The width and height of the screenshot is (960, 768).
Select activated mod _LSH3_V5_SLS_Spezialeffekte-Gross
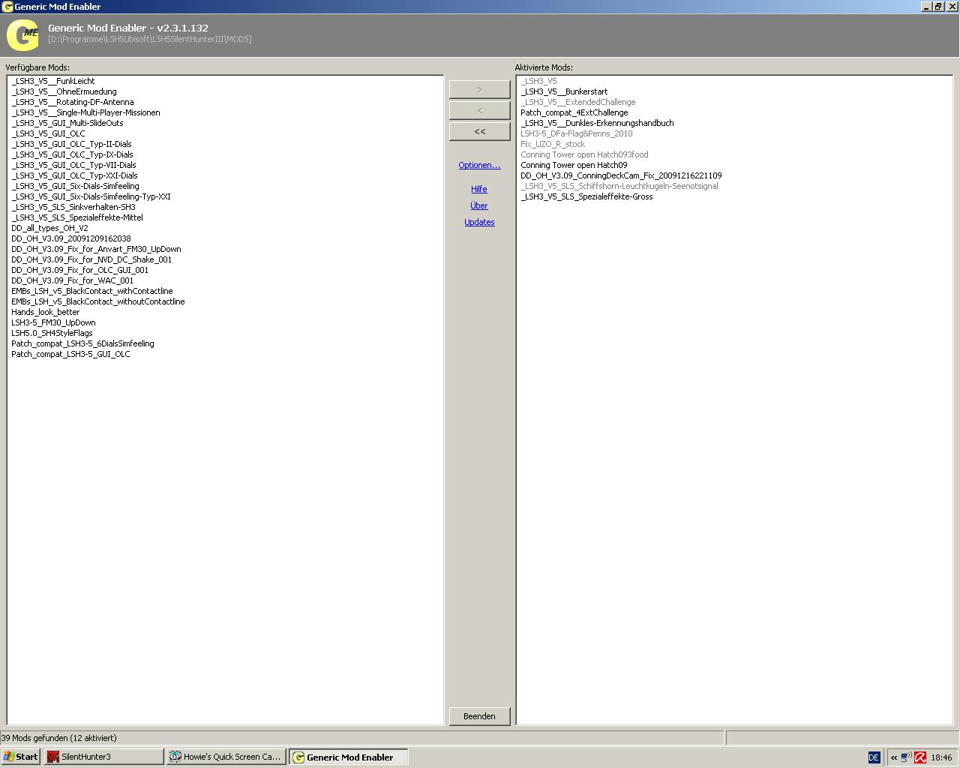coord(587,197)
